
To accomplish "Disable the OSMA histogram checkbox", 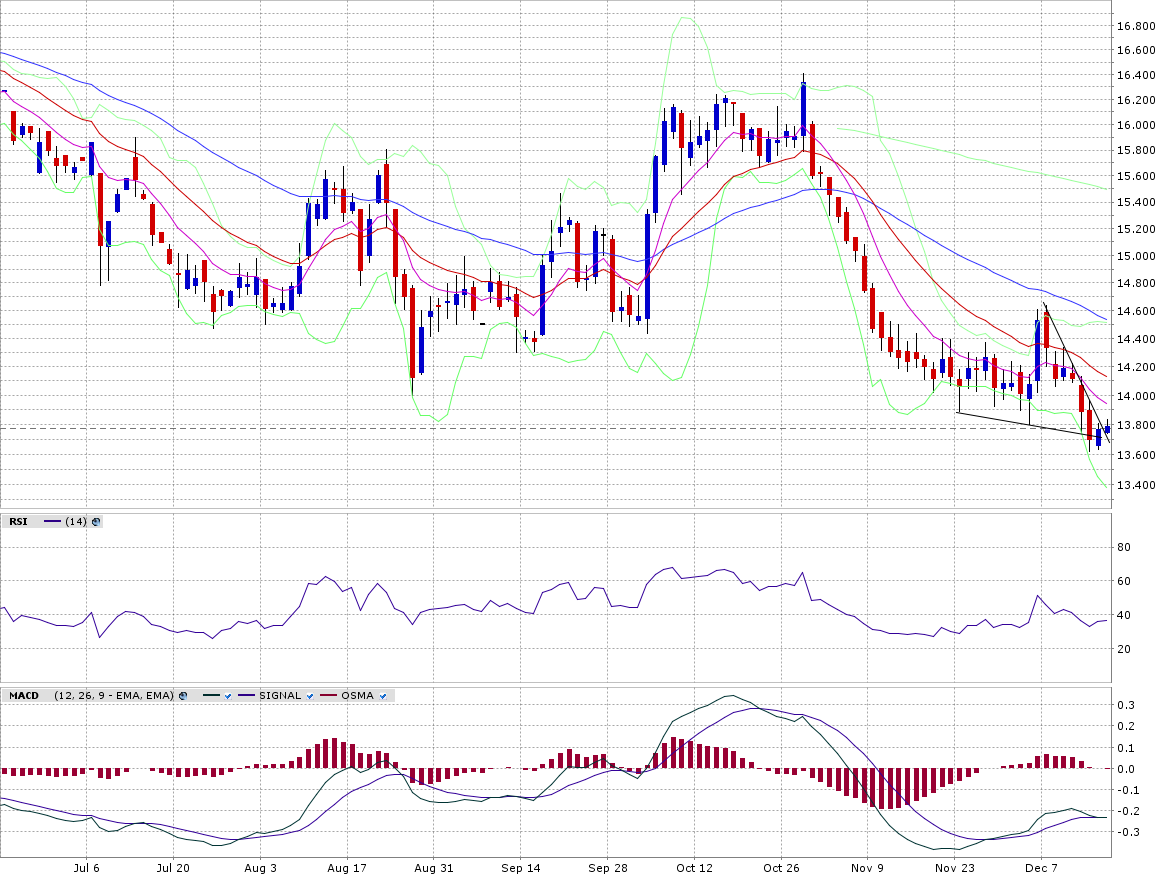I will click(x=382, y=695).
